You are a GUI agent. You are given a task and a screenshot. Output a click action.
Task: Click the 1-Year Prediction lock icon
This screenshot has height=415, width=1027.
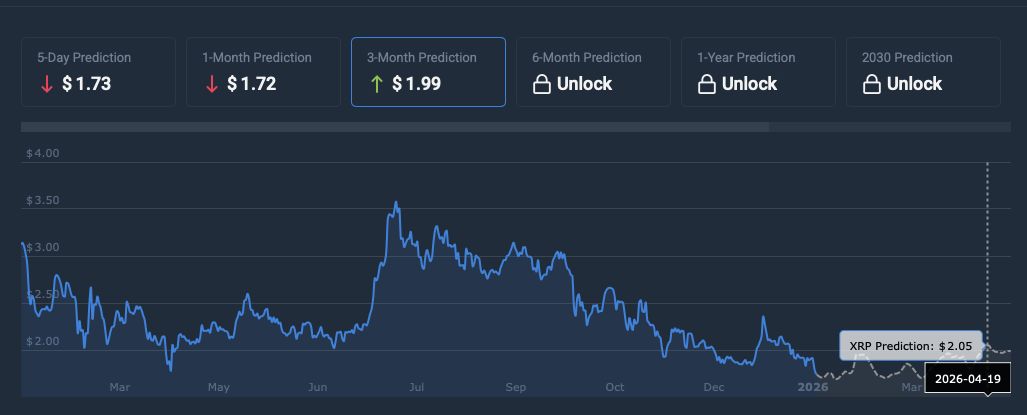click(x=707, y=84)
